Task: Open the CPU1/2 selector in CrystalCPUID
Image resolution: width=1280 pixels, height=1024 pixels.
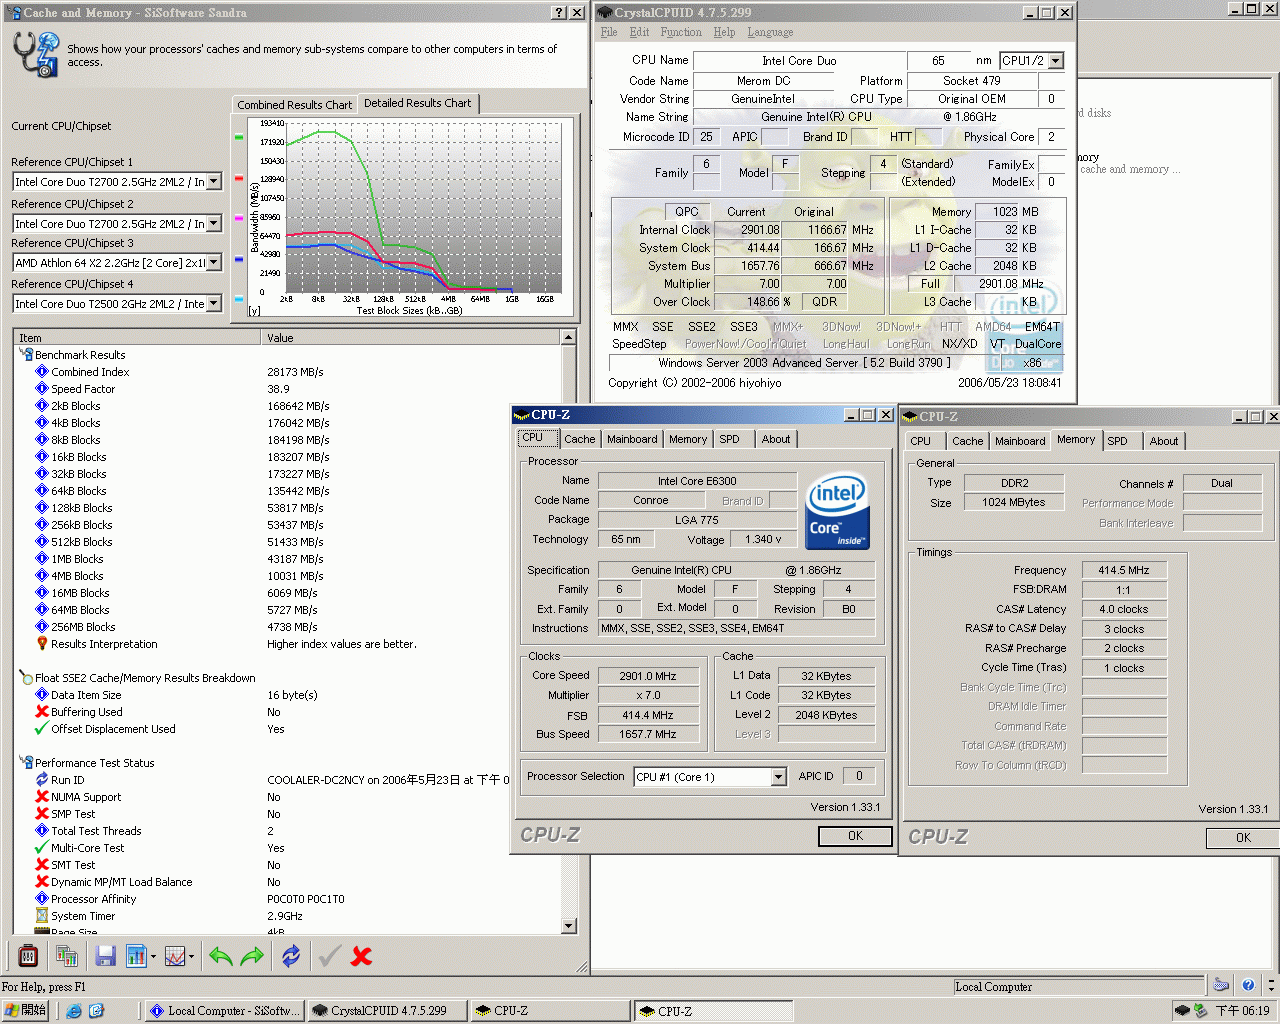Action: [1056, 61]
